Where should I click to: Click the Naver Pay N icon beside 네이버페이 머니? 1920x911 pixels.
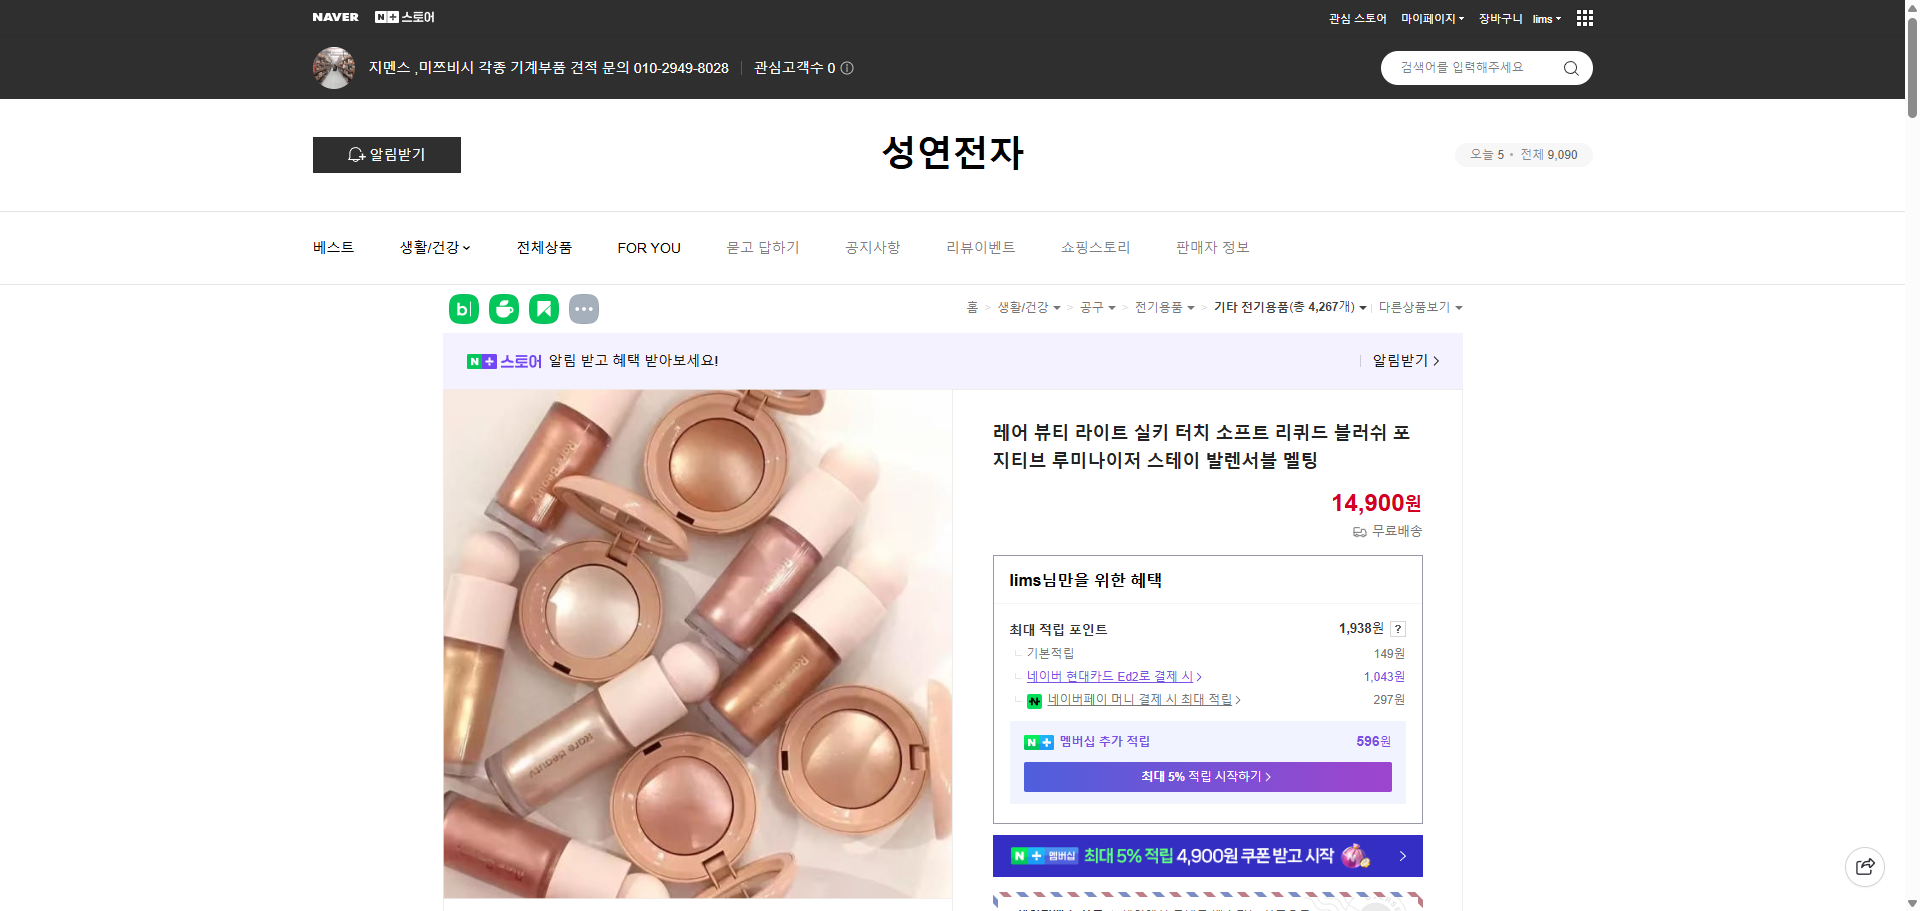(x=1034, y=700)
